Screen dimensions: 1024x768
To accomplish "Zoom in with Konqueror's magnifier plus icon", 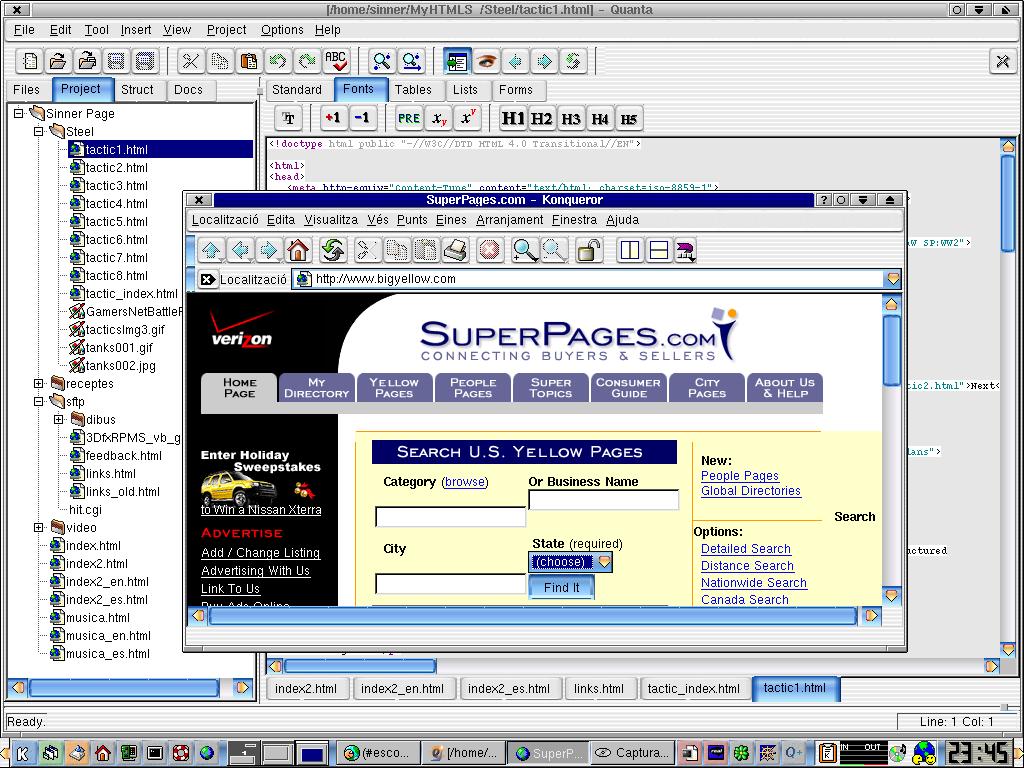I will [x=524, y=250].
